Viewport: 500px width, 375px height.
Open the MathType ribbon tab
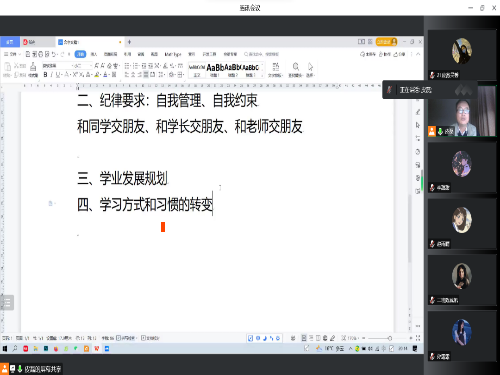[x=173, y=54]
